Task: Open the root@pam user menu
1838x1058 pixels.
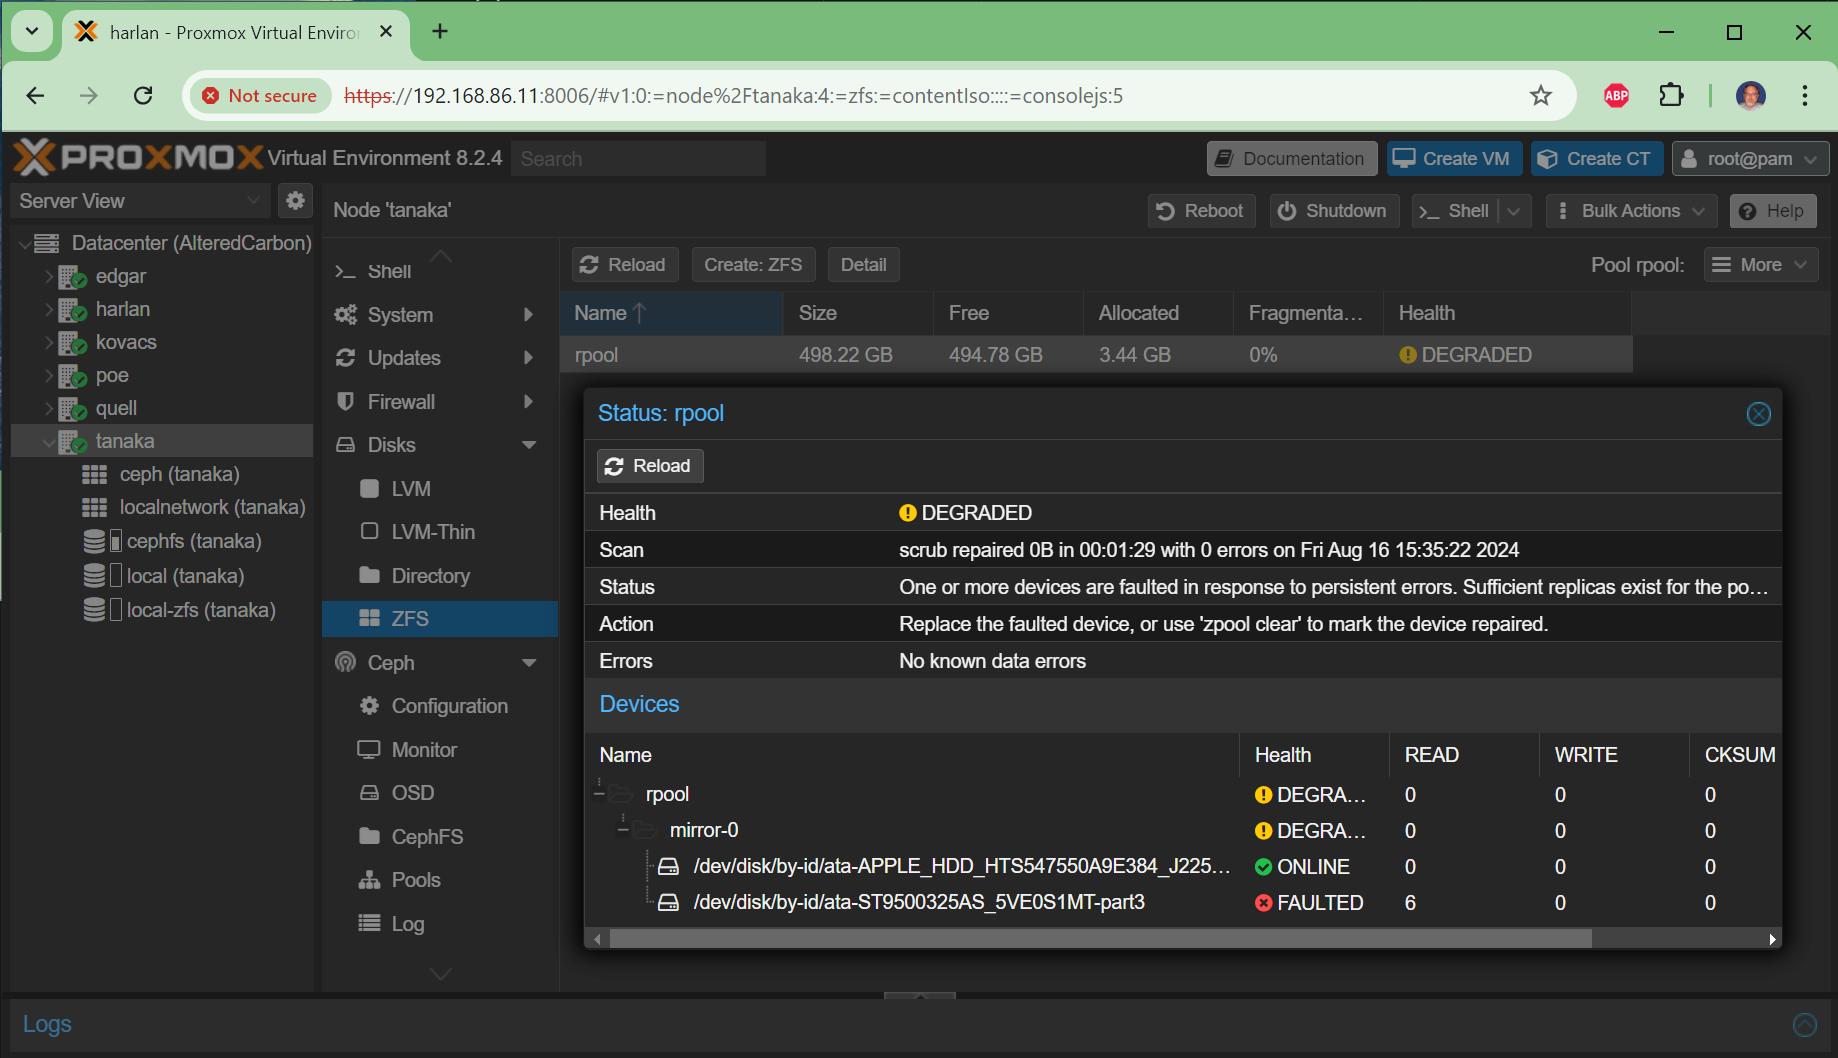Action: click(1750, 159)
